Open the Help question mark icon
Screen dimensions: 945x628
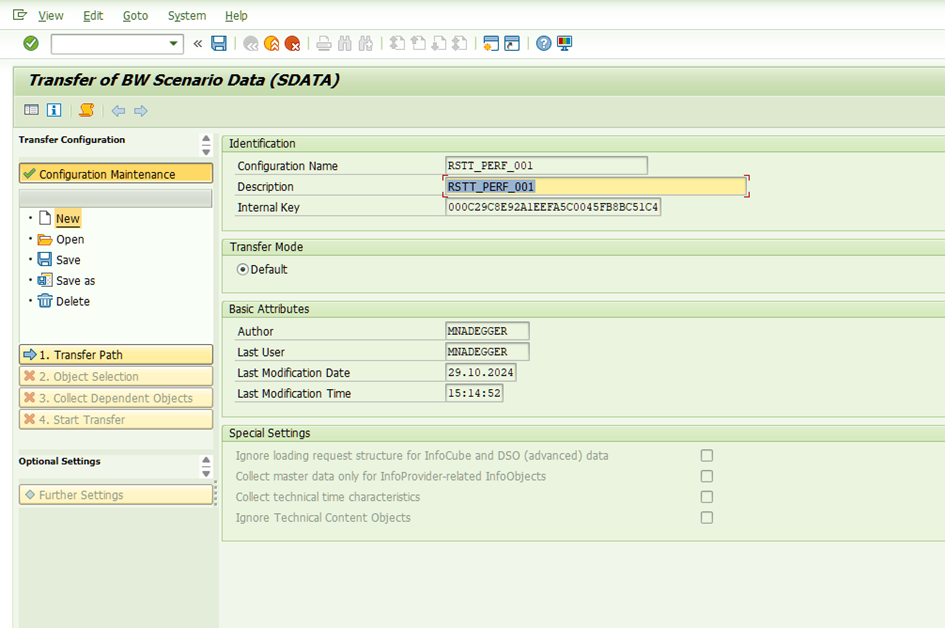(543, 43)
